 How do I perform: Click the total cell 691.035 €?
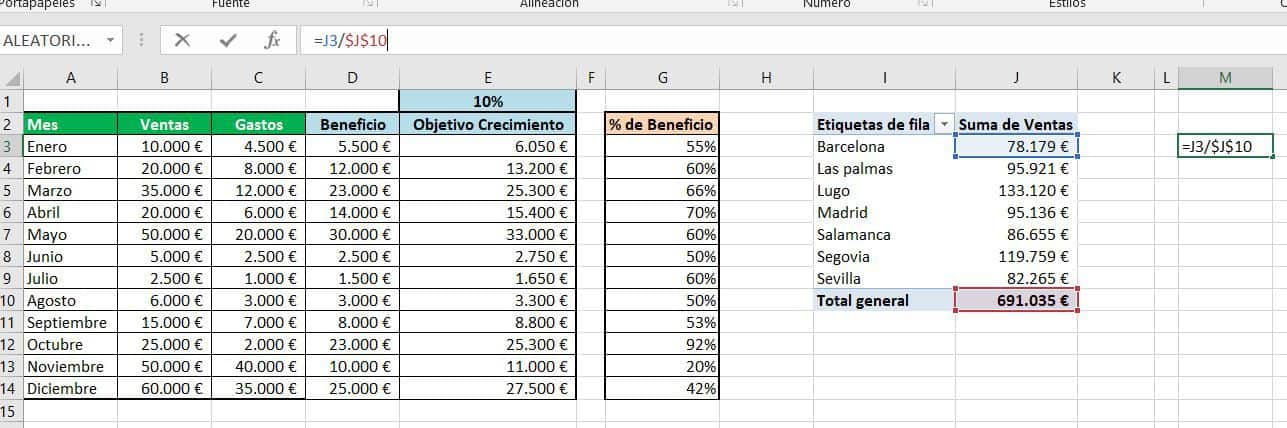pyautogui.click(x=1016, y=300)
